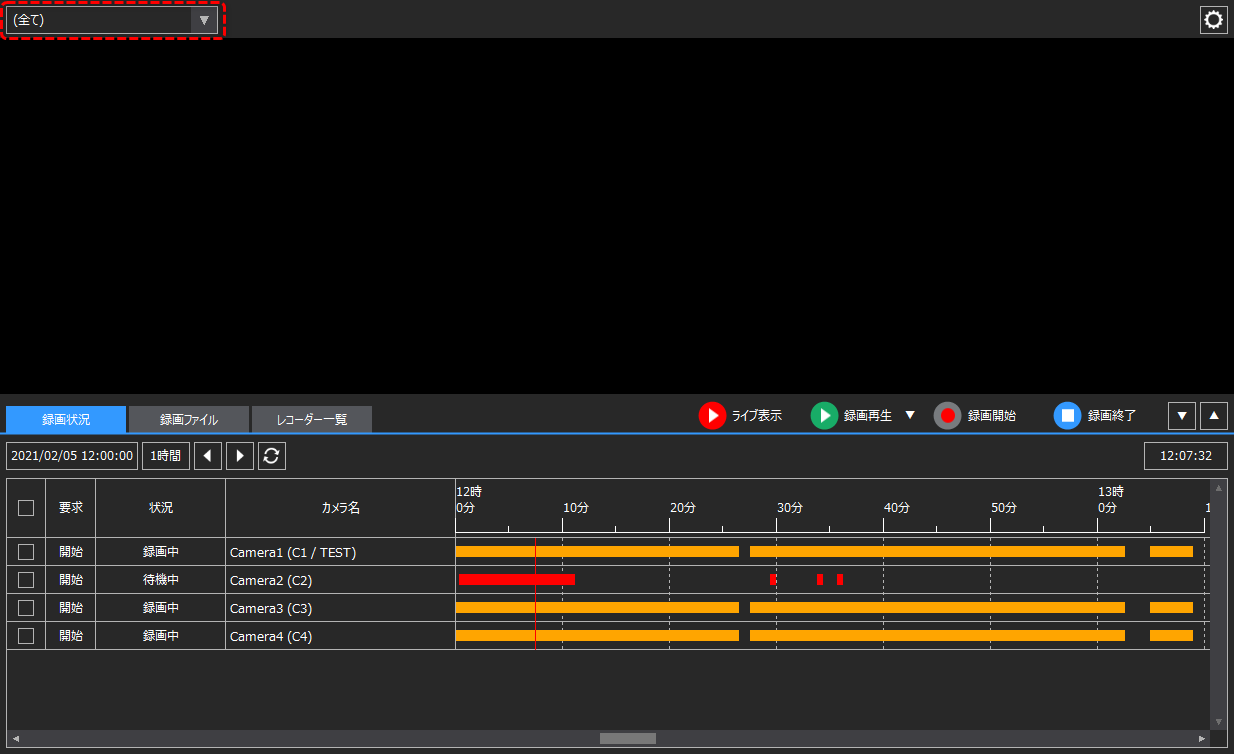The height and width of the screenshot is (754, 1234).
Task: Toggle the select-all checkbox in the table header
Action: [x=25, y=507]
